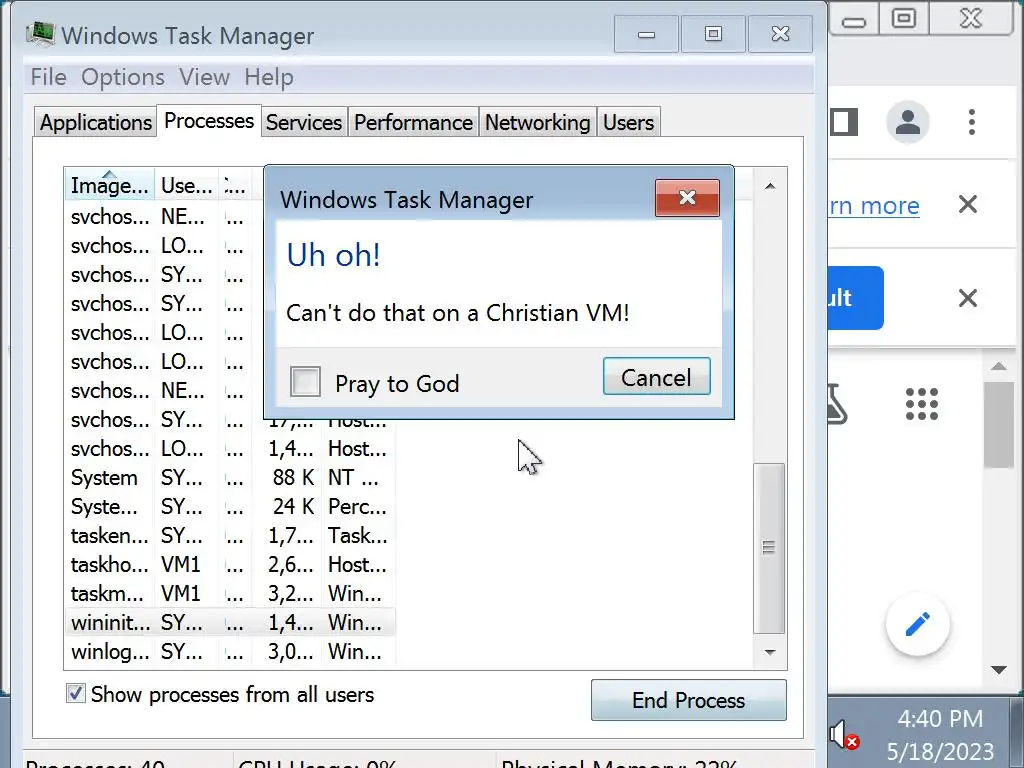Viewport: 1024px width, 768px height.
Task: Sort by the User Name column header
Action: 186,185
